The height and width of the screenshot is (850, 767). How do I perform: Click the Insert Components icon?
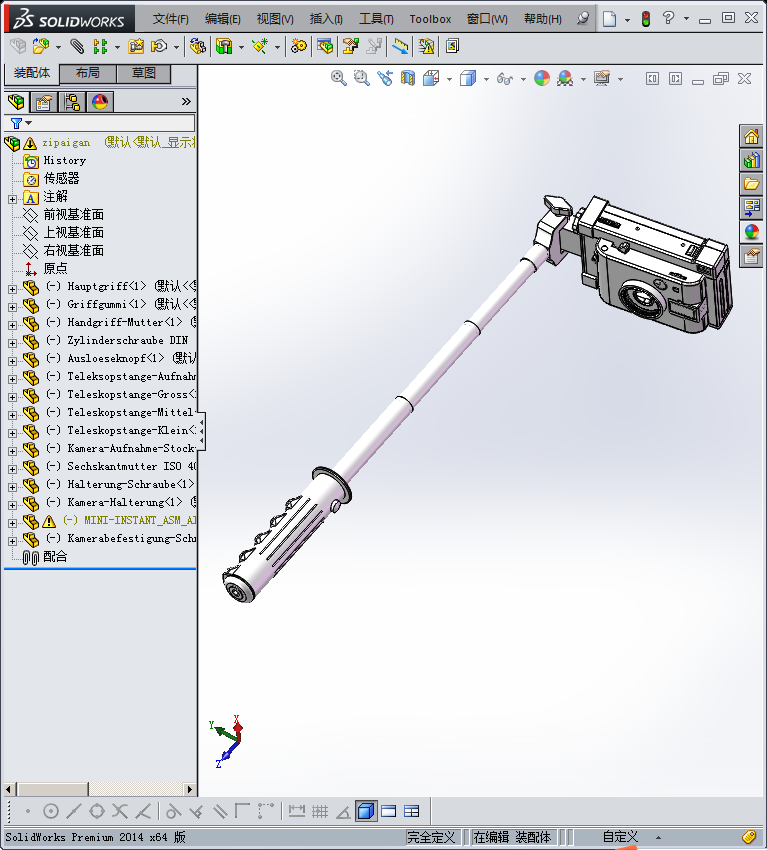[x=41, y=47]
